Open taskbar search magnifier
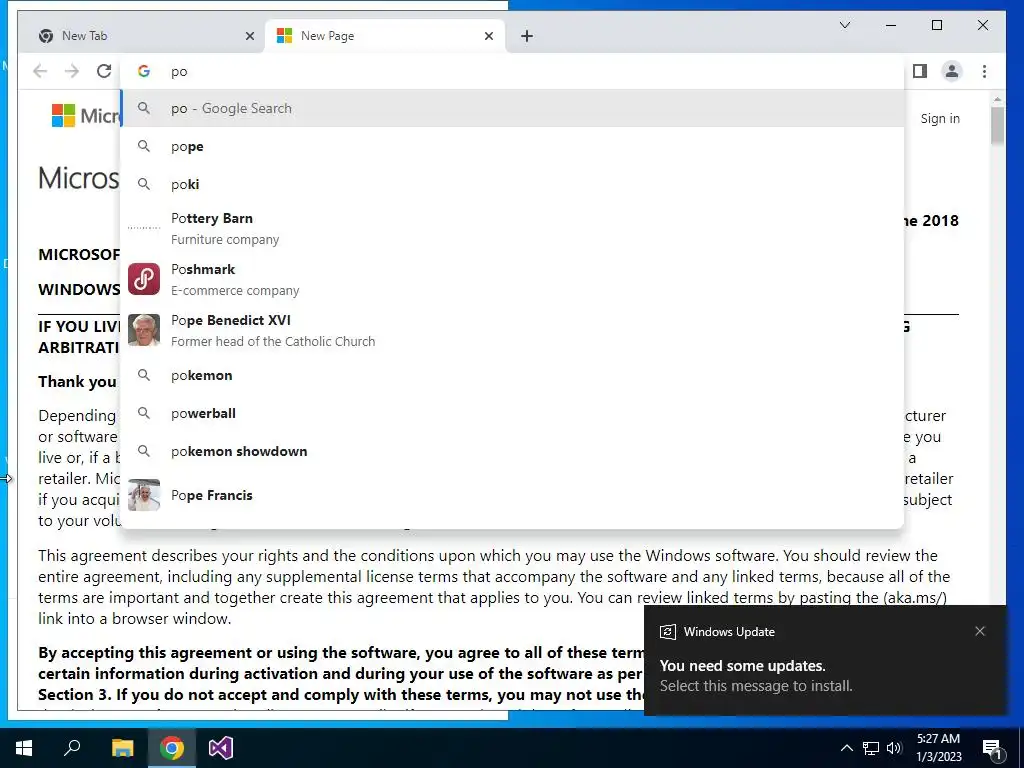1024x768 pixels. click(x=72, y=748)
